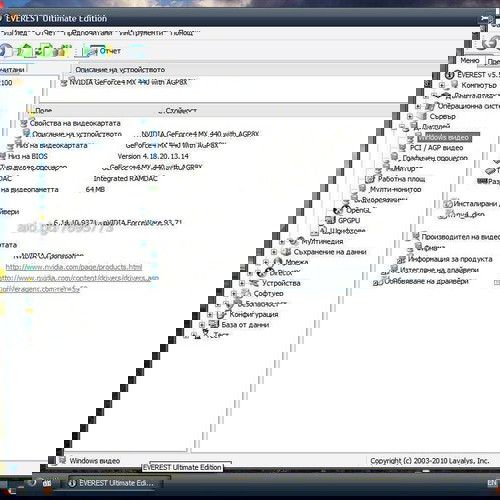The height and width of the screenshot is (500, 500).
Task: Expand the Мултимедия tree node
Action: (282, 242)
